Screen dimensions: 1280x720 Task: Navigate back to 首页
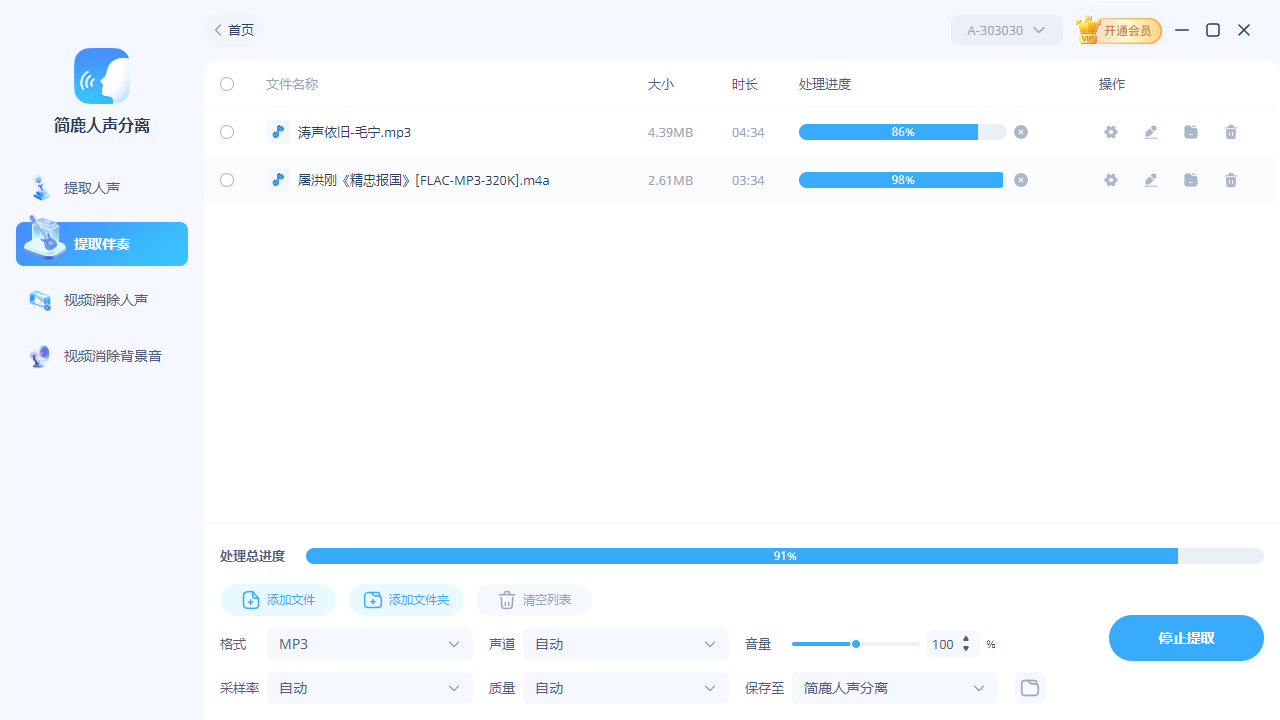click(x=233, y=30)
